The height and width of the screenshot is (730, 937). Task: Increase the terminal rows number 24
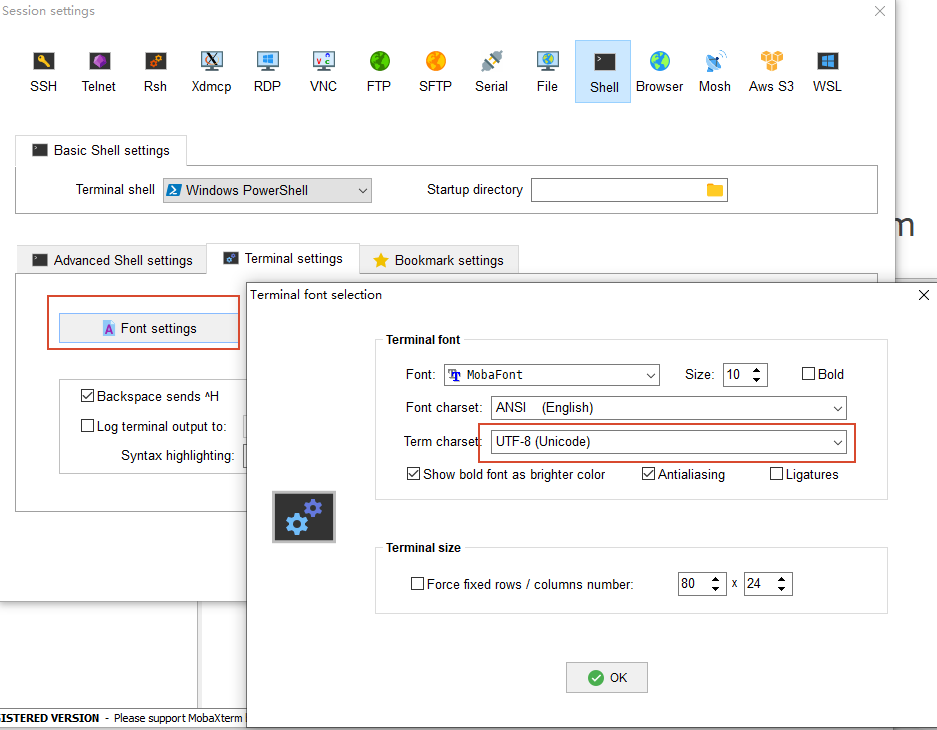coord(781,579)
